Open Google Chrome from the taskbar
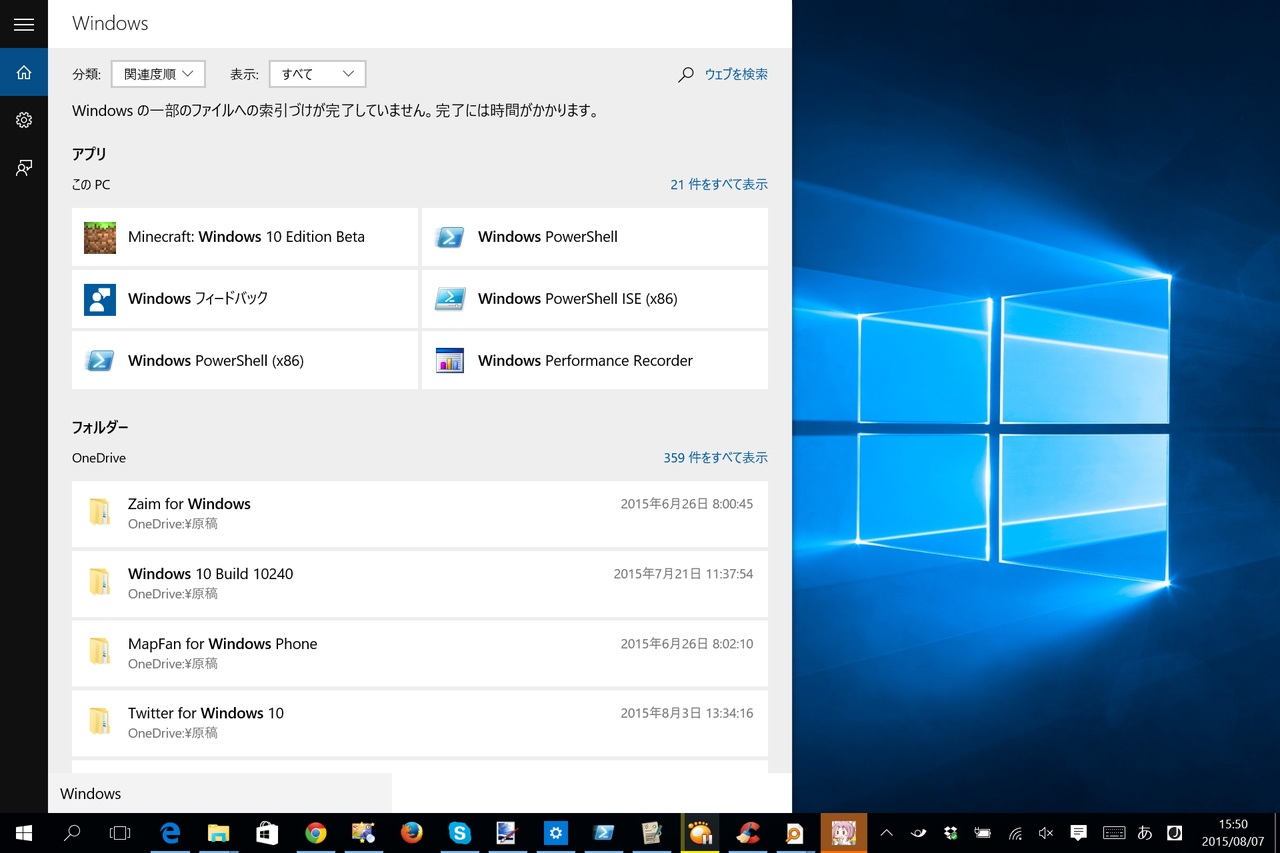This screenshot has width=1280, height=853. pyautogui.click(x=315, y=832)
